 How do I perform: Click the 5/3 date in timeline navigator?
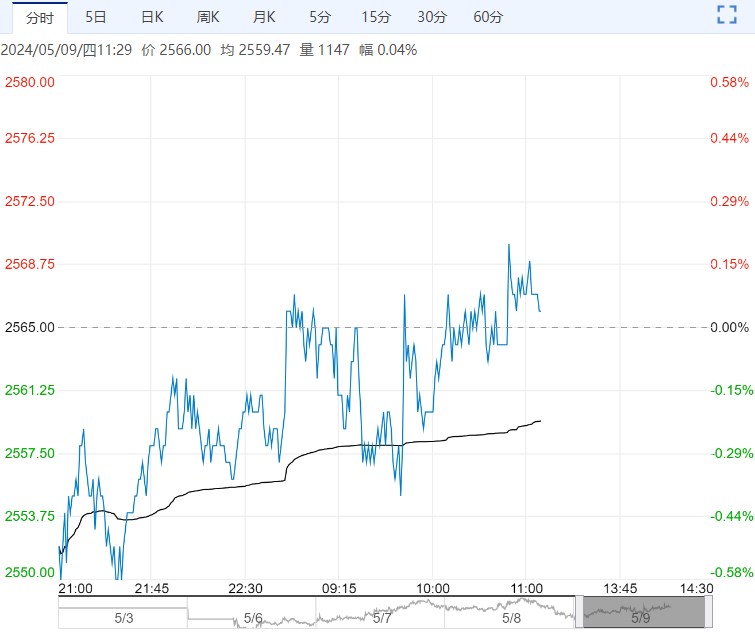(123, 619)
